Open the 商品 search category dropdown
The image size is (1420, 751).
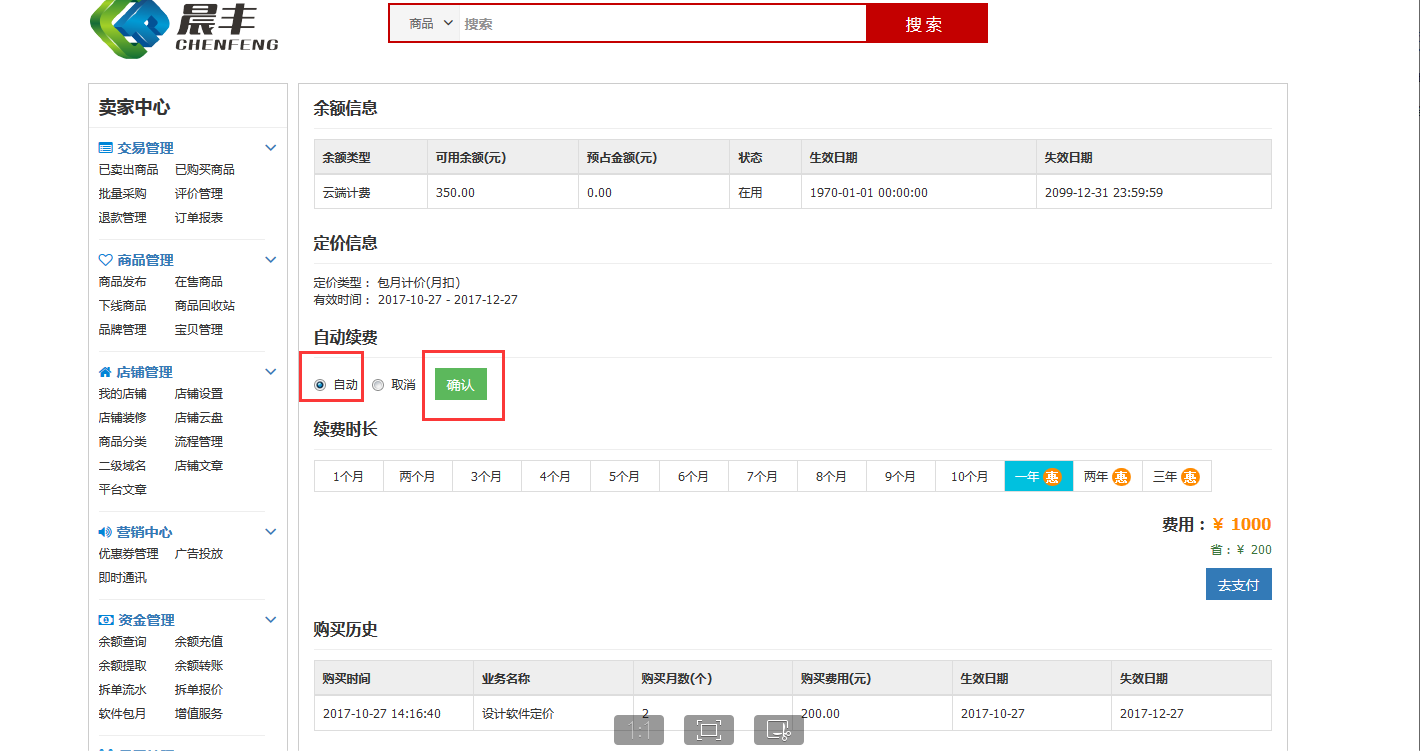[x=431, y=23]
